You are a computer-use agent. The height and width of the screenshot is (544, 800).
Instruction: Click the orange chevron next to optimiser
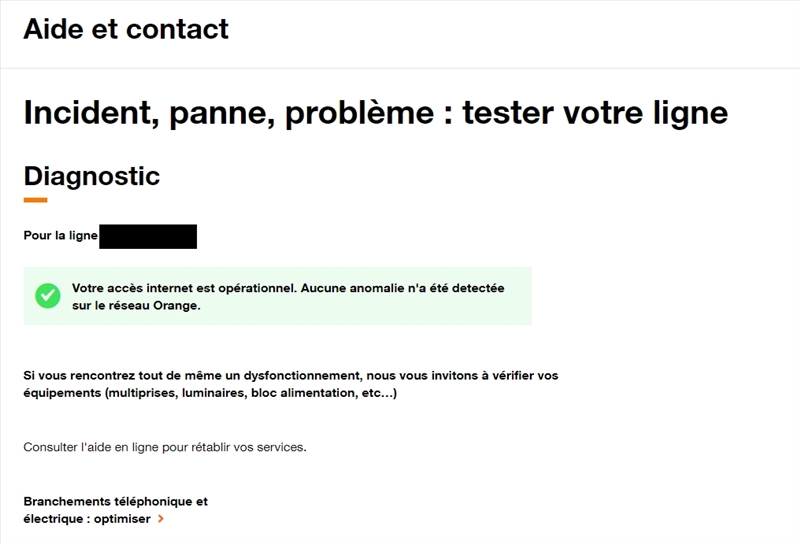coord(161,520)
